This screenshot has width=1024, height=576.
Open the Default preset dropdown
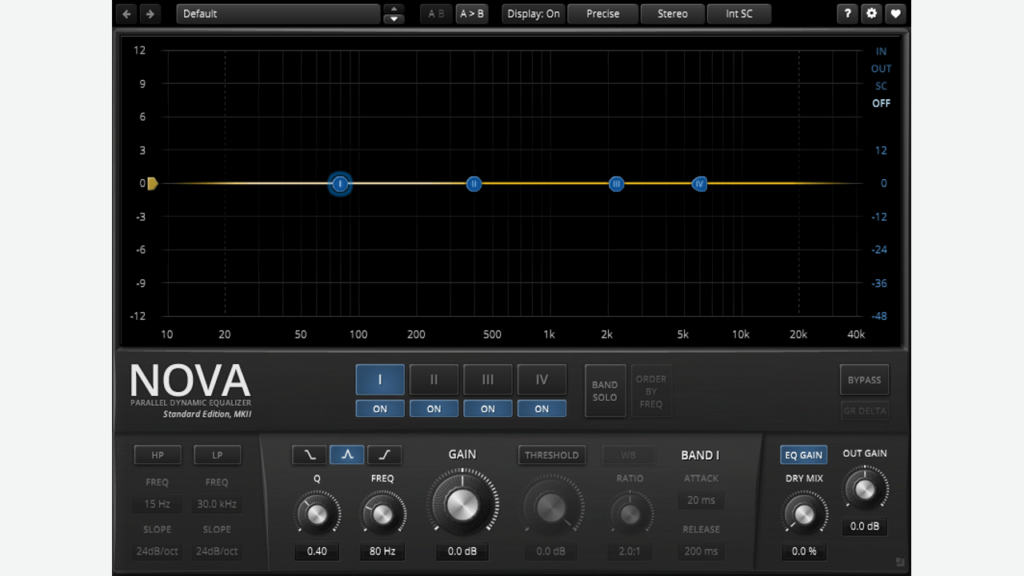click(277, 13)
